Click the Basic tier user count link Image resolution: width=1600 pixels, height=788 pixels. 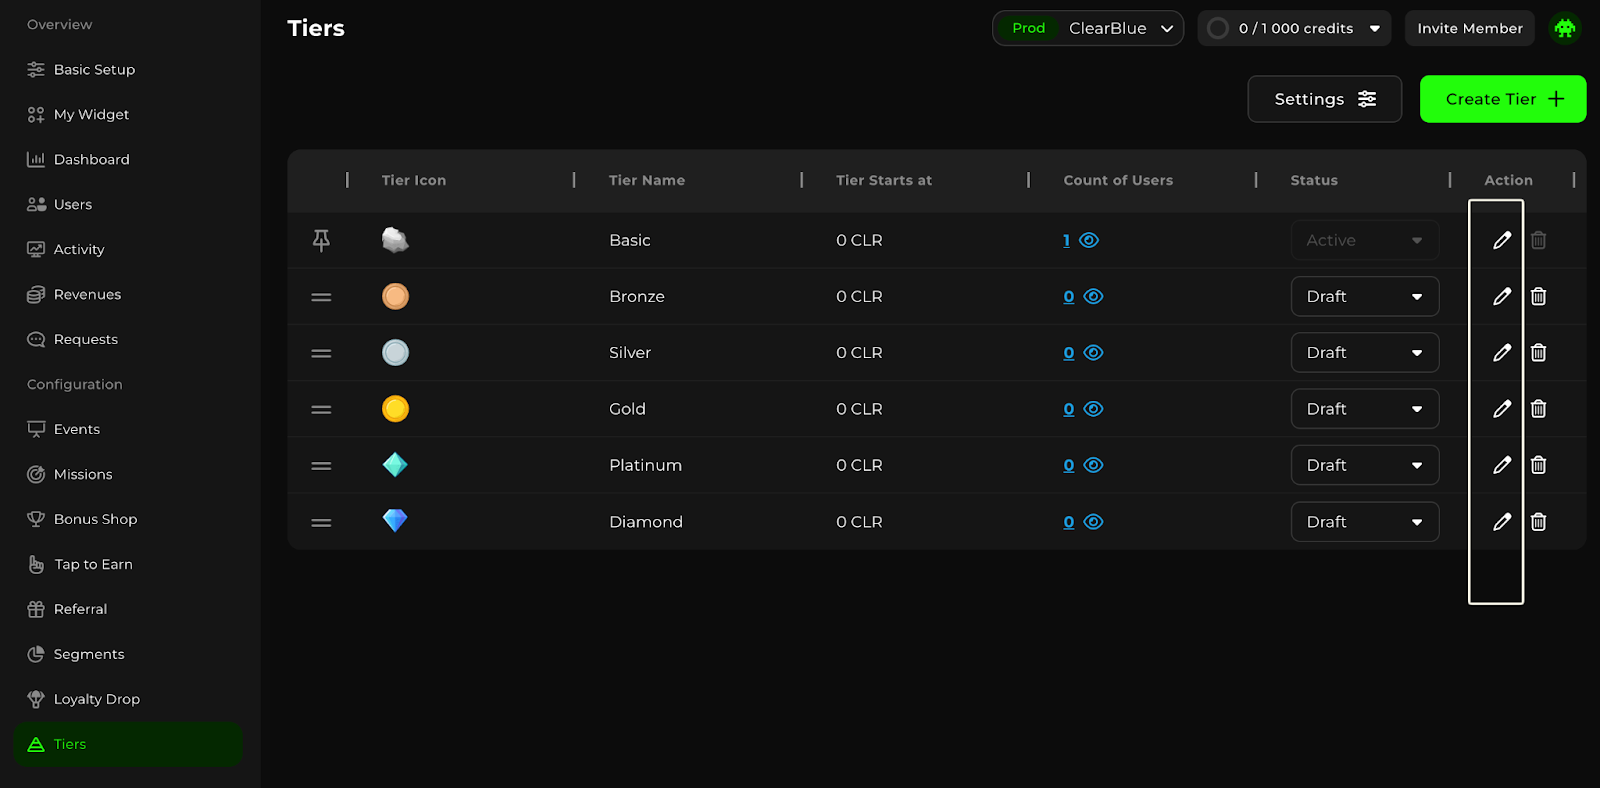(x=1067, y=240)
